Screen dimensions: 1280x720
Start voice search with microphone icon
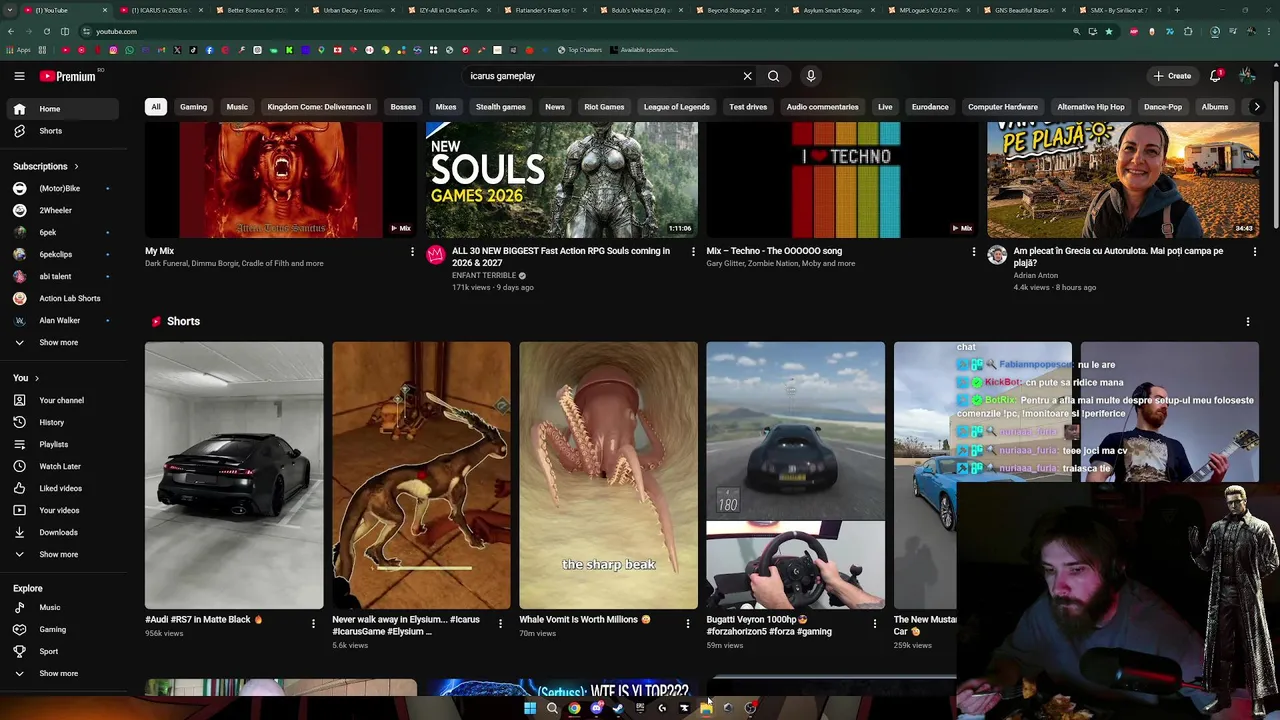pyautogui.click(x=811, y=76)
